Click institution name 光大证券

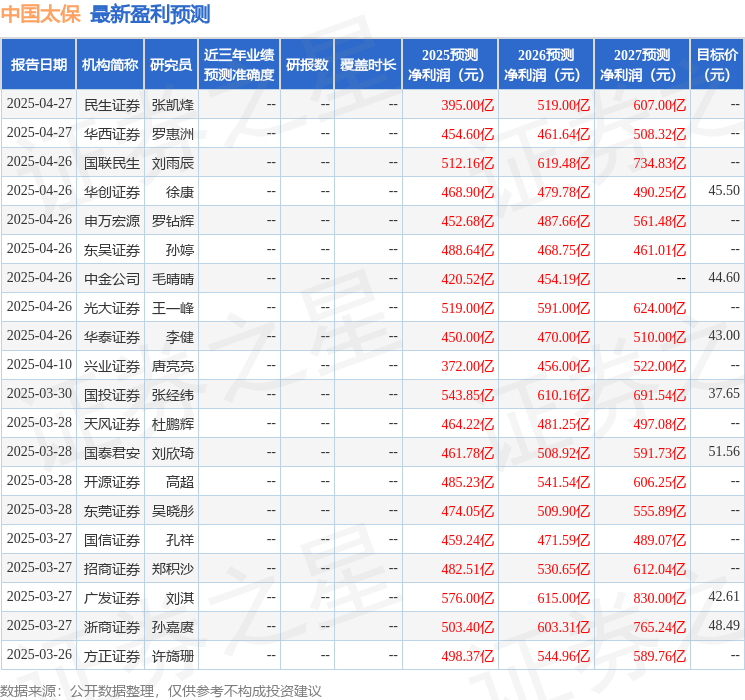point(112,308)
